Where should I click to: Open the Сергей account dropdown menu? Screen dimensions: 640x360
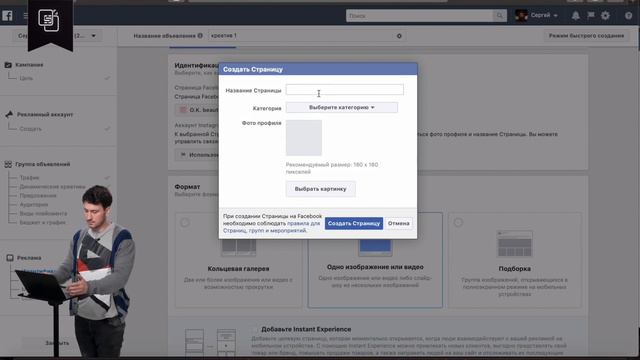pos(544,16)
